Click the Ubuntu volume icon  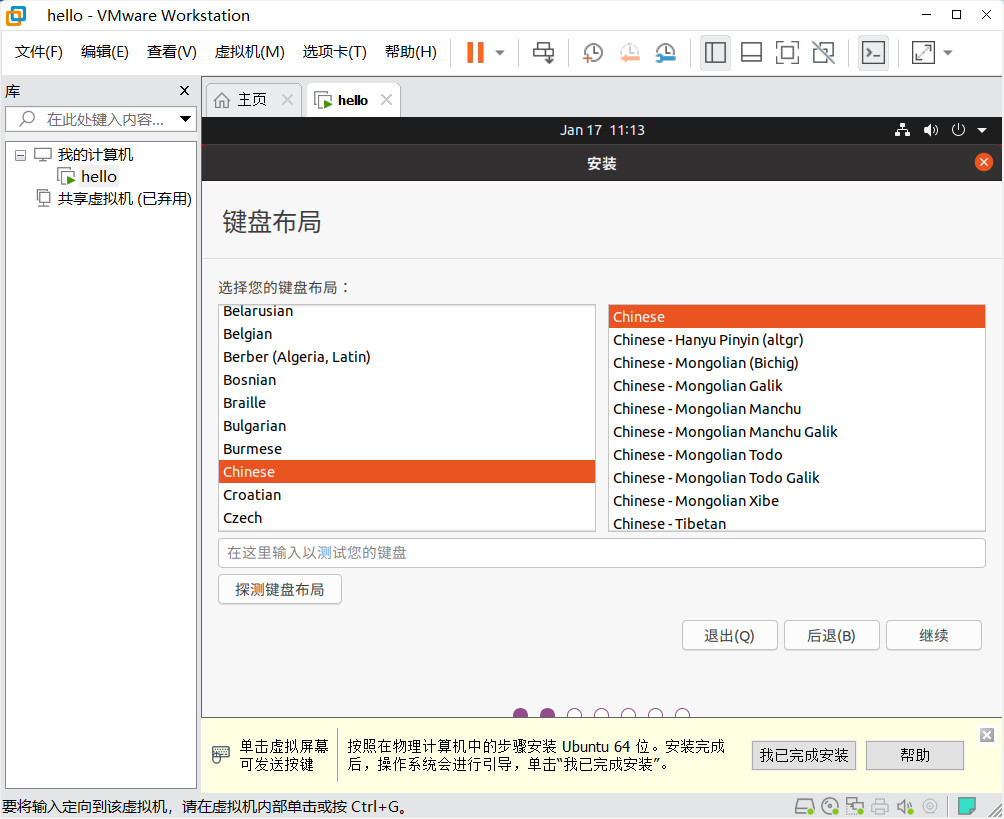point(930,130)
